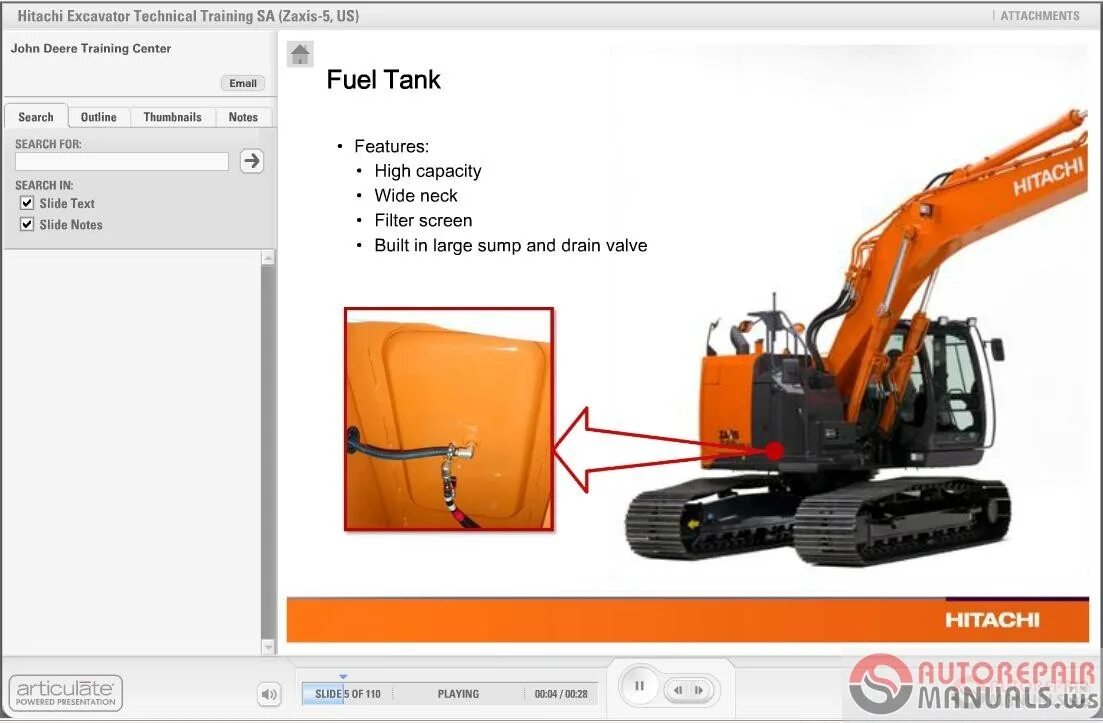Click the sidebar scrollbar down arrow

point(268,646)
